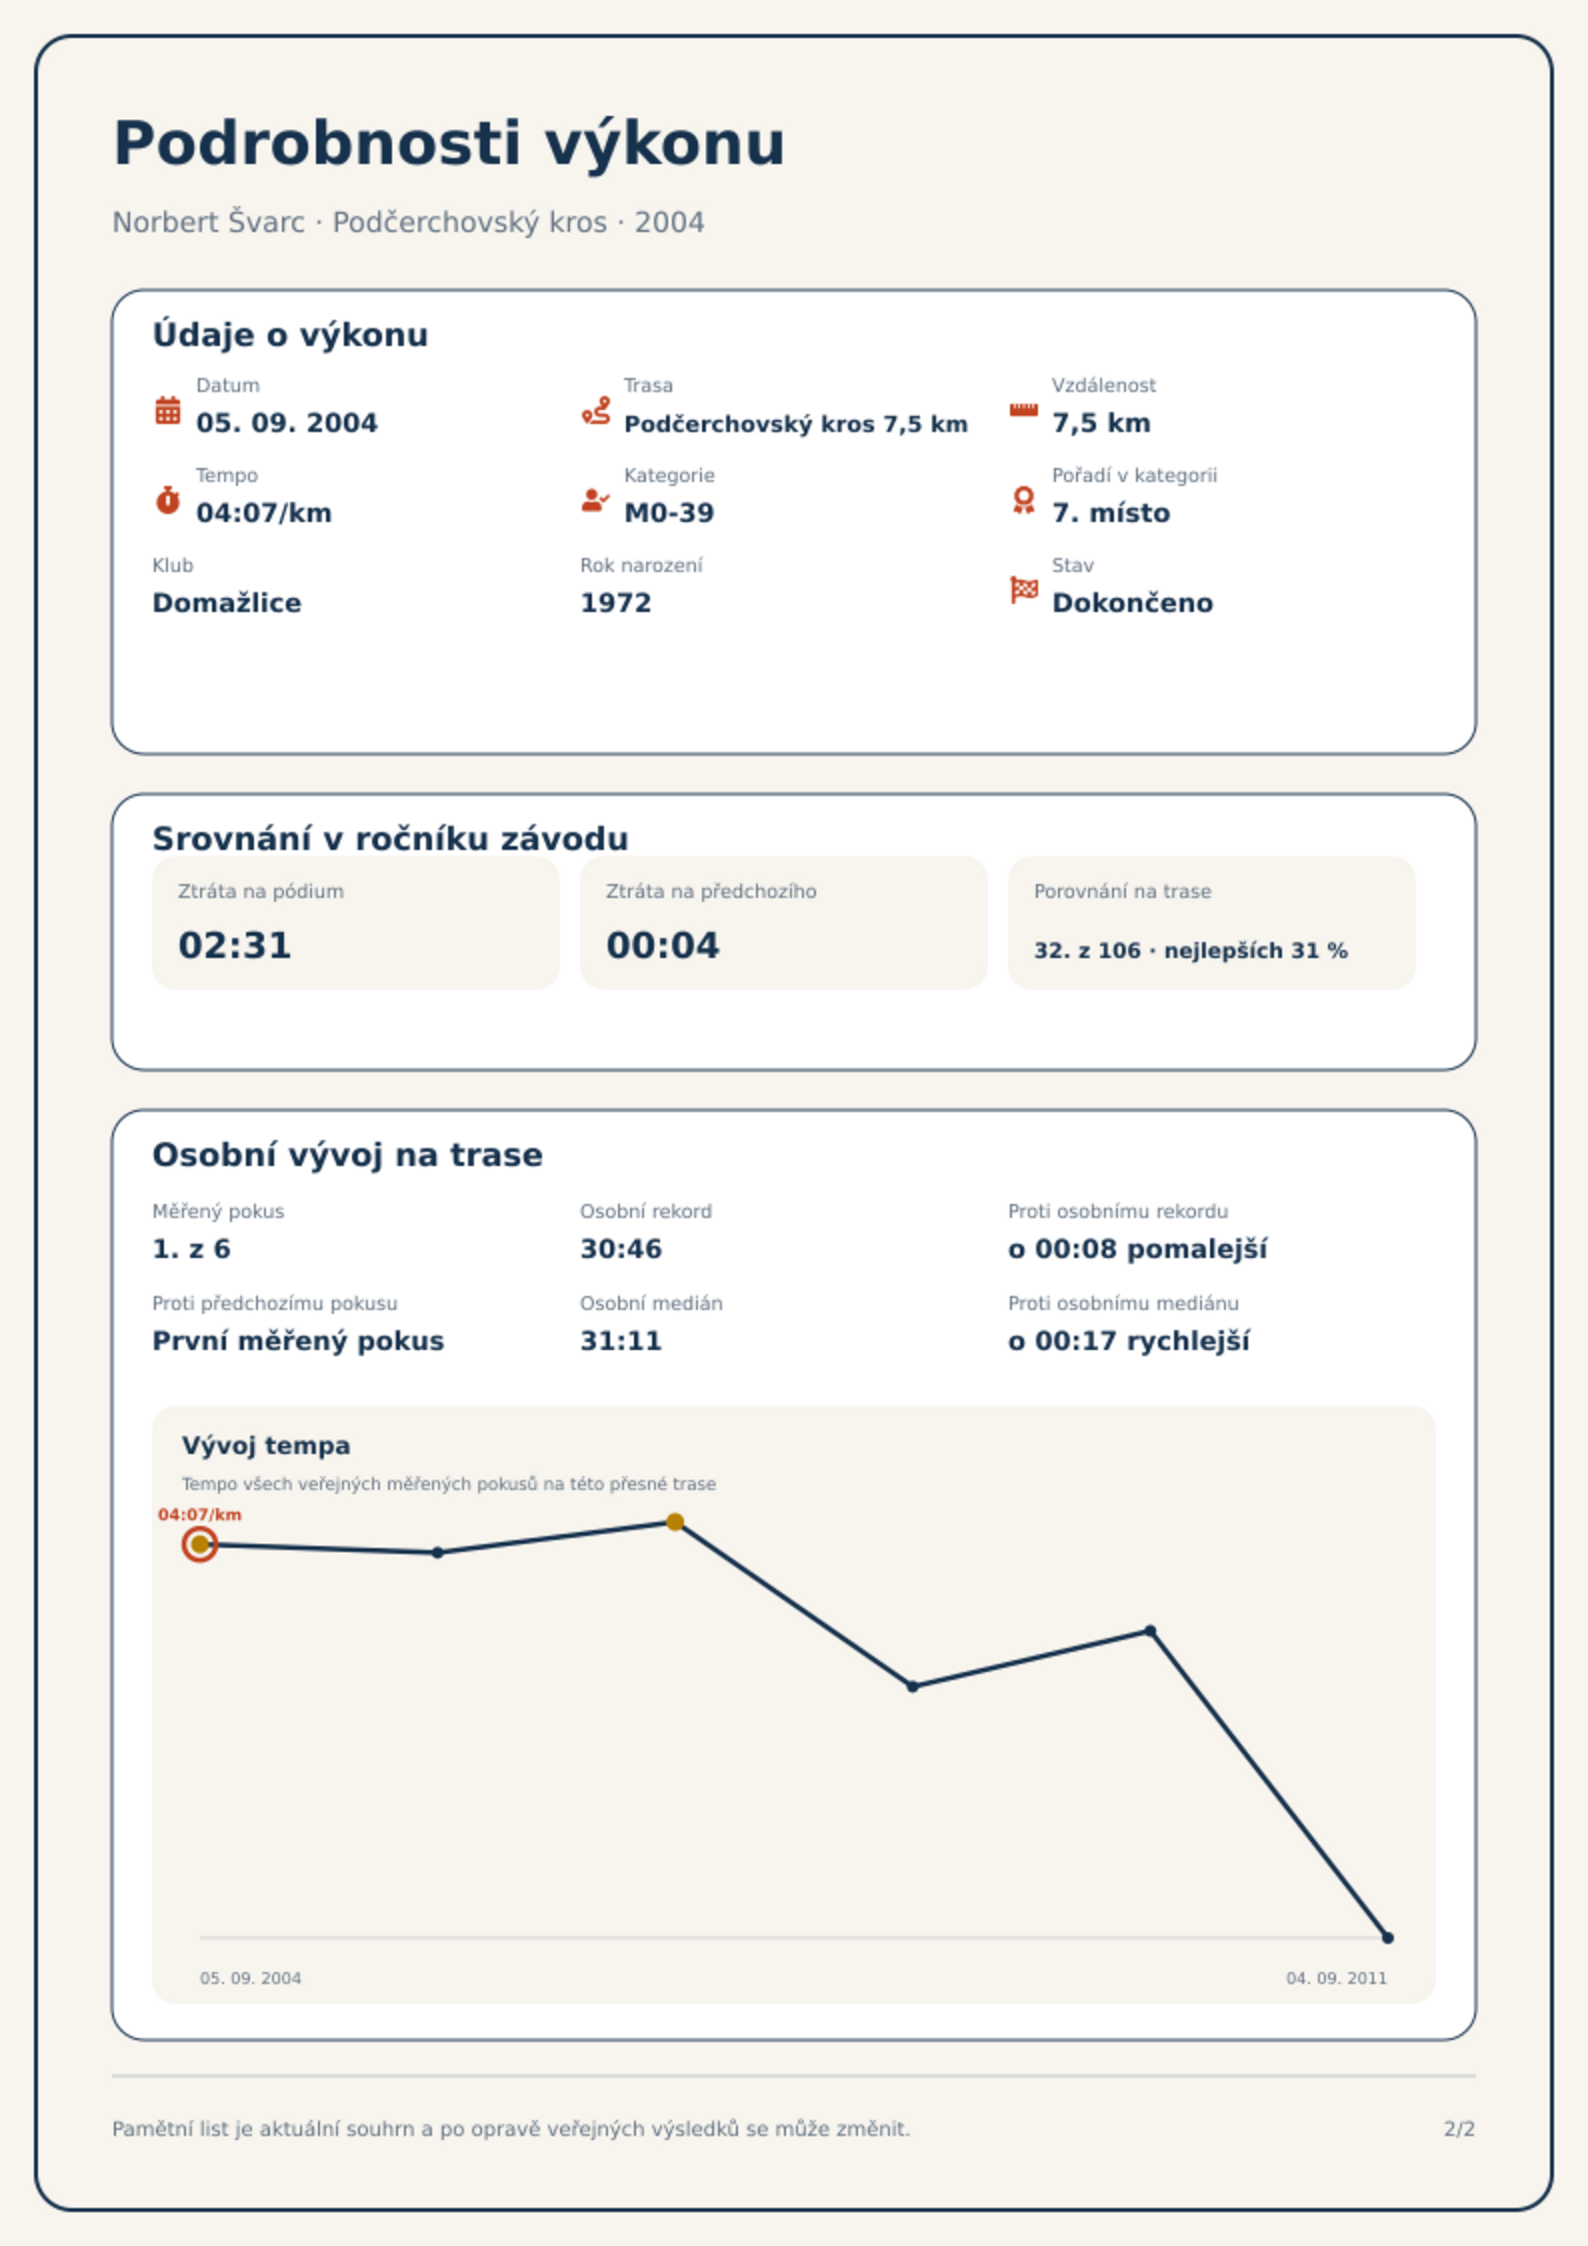Click the Porovnání na trase ranking card
The height and width of the screenshot is (2246, 1588).
pyautogui.click(x=1211, y=923)
